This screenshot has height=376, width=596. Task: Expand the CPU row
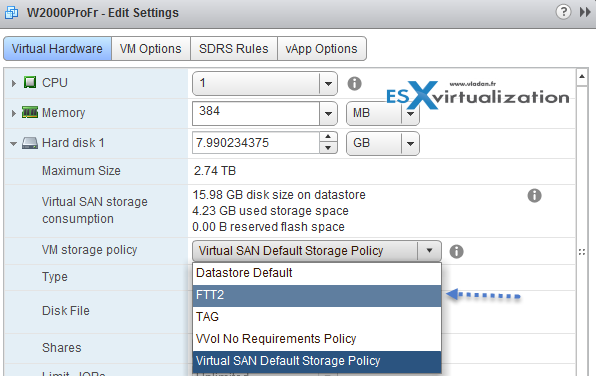coord(14,83)
